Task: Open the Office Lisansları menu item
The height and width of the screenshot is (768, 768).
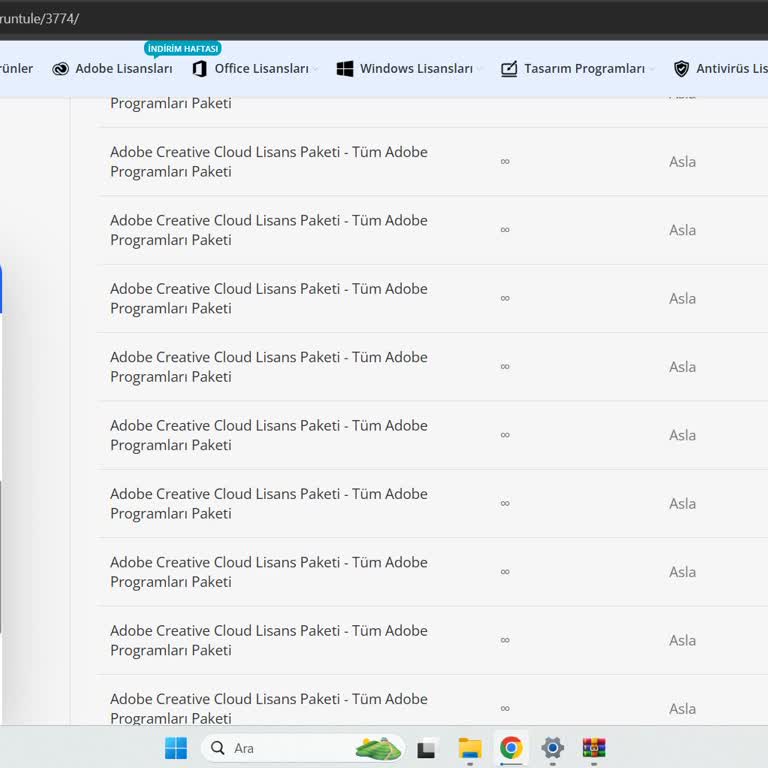Action: click(x=262, y=69)
